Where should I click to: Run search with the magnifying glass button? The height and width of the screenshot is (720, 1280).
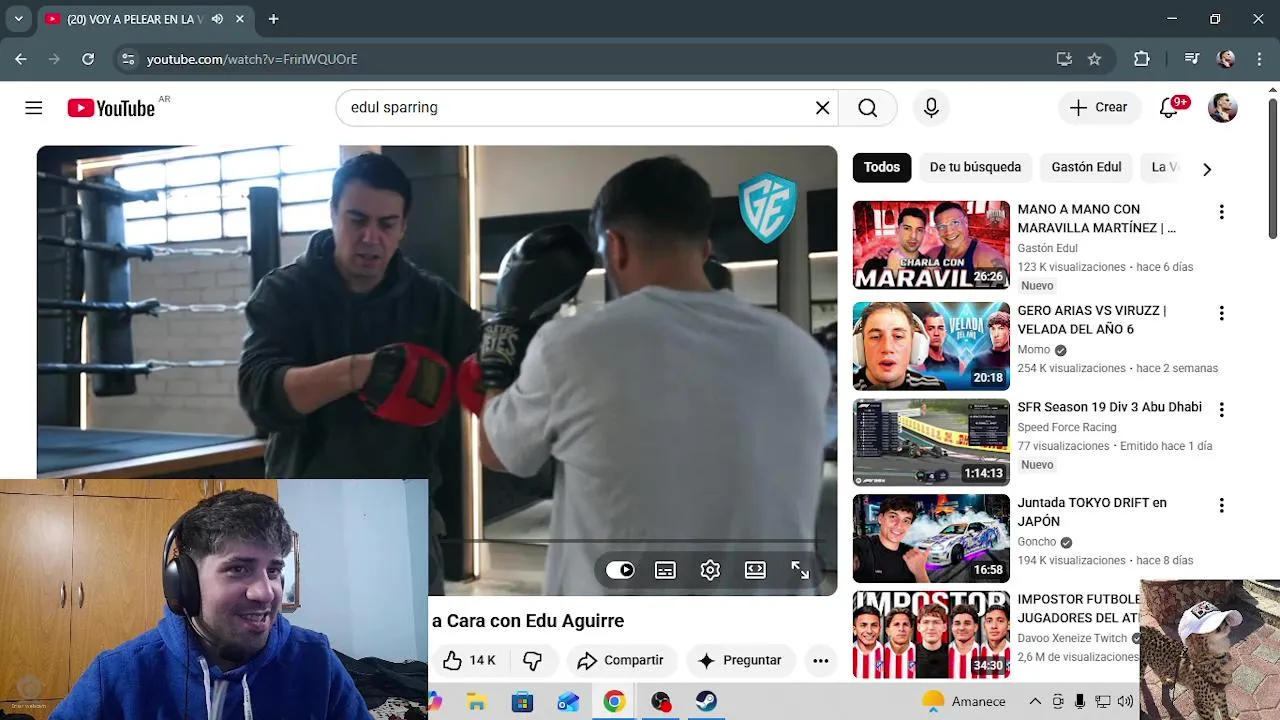[x=867, y=108]
